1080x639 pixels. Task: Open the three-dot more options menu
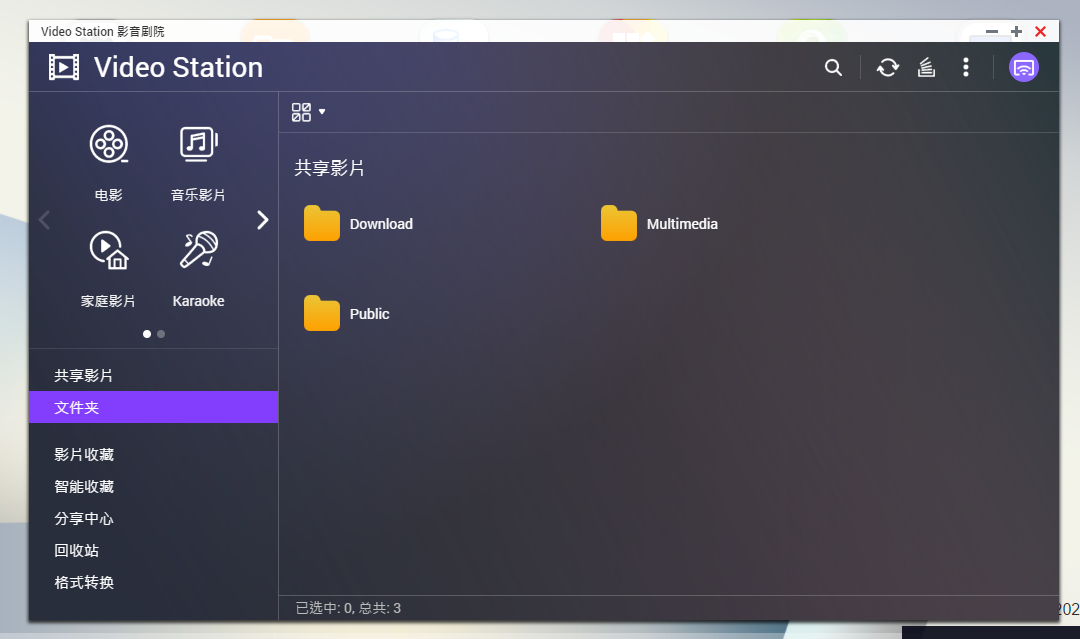coord(966,67)
